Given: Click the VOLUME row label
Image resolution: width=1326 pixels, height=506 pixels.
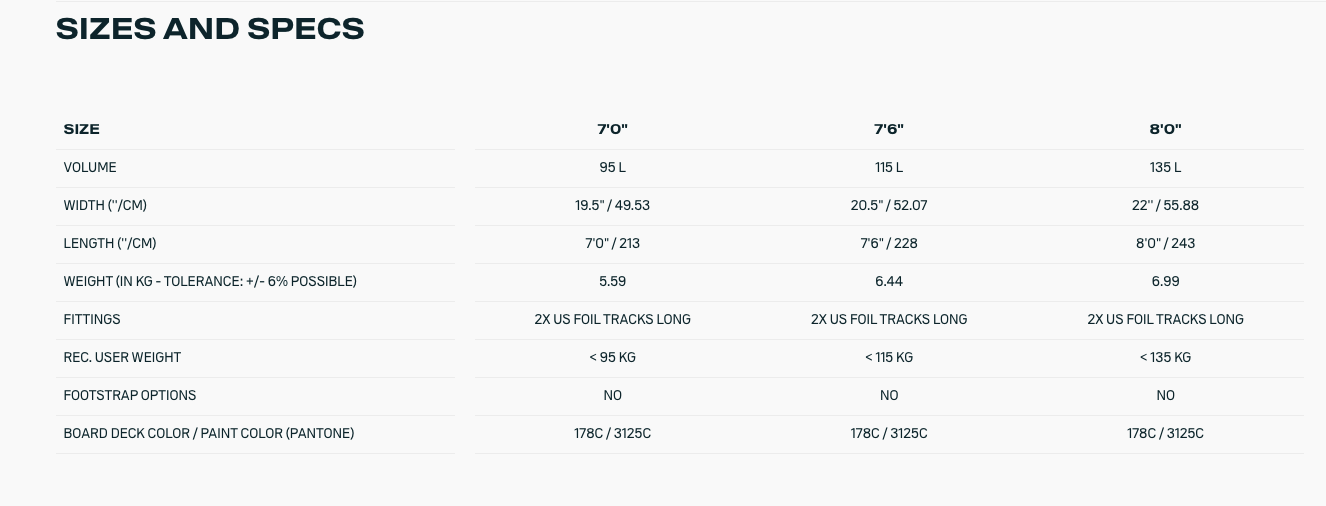Looking at the screenshot, I should coord(90,167).
